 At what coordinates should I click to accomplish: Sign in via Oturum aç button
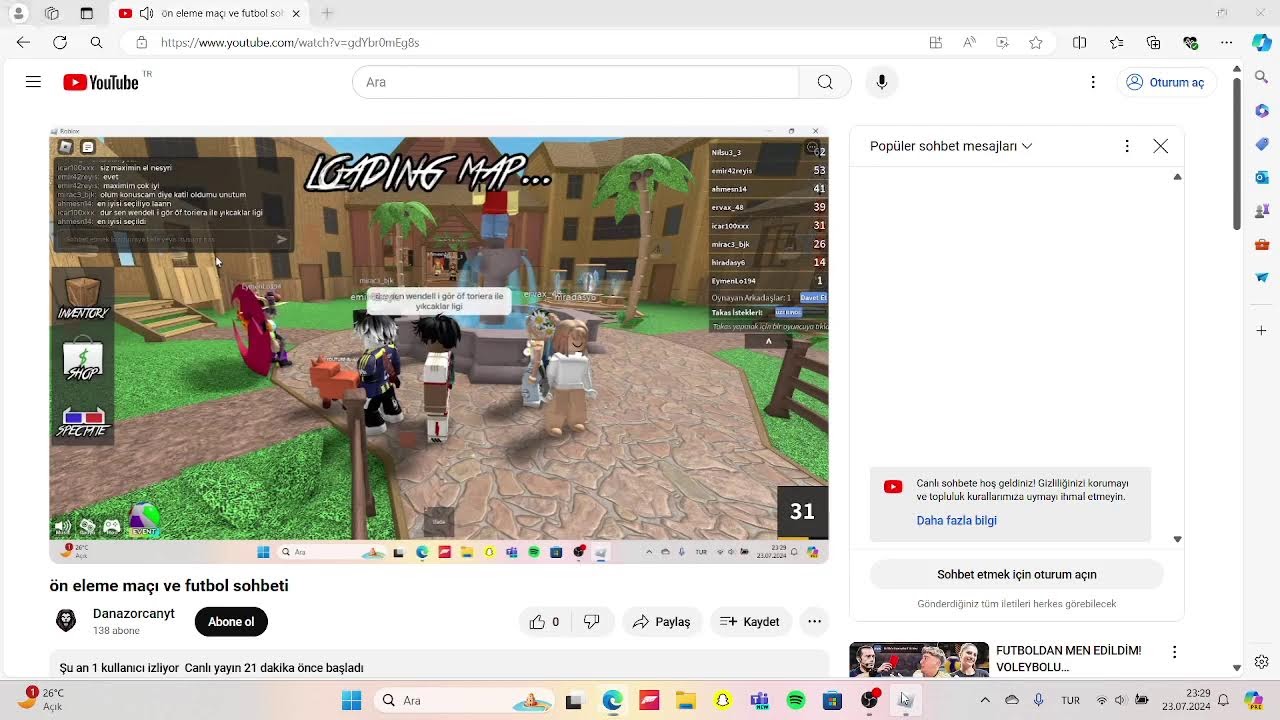click(x=1166, y=82)
